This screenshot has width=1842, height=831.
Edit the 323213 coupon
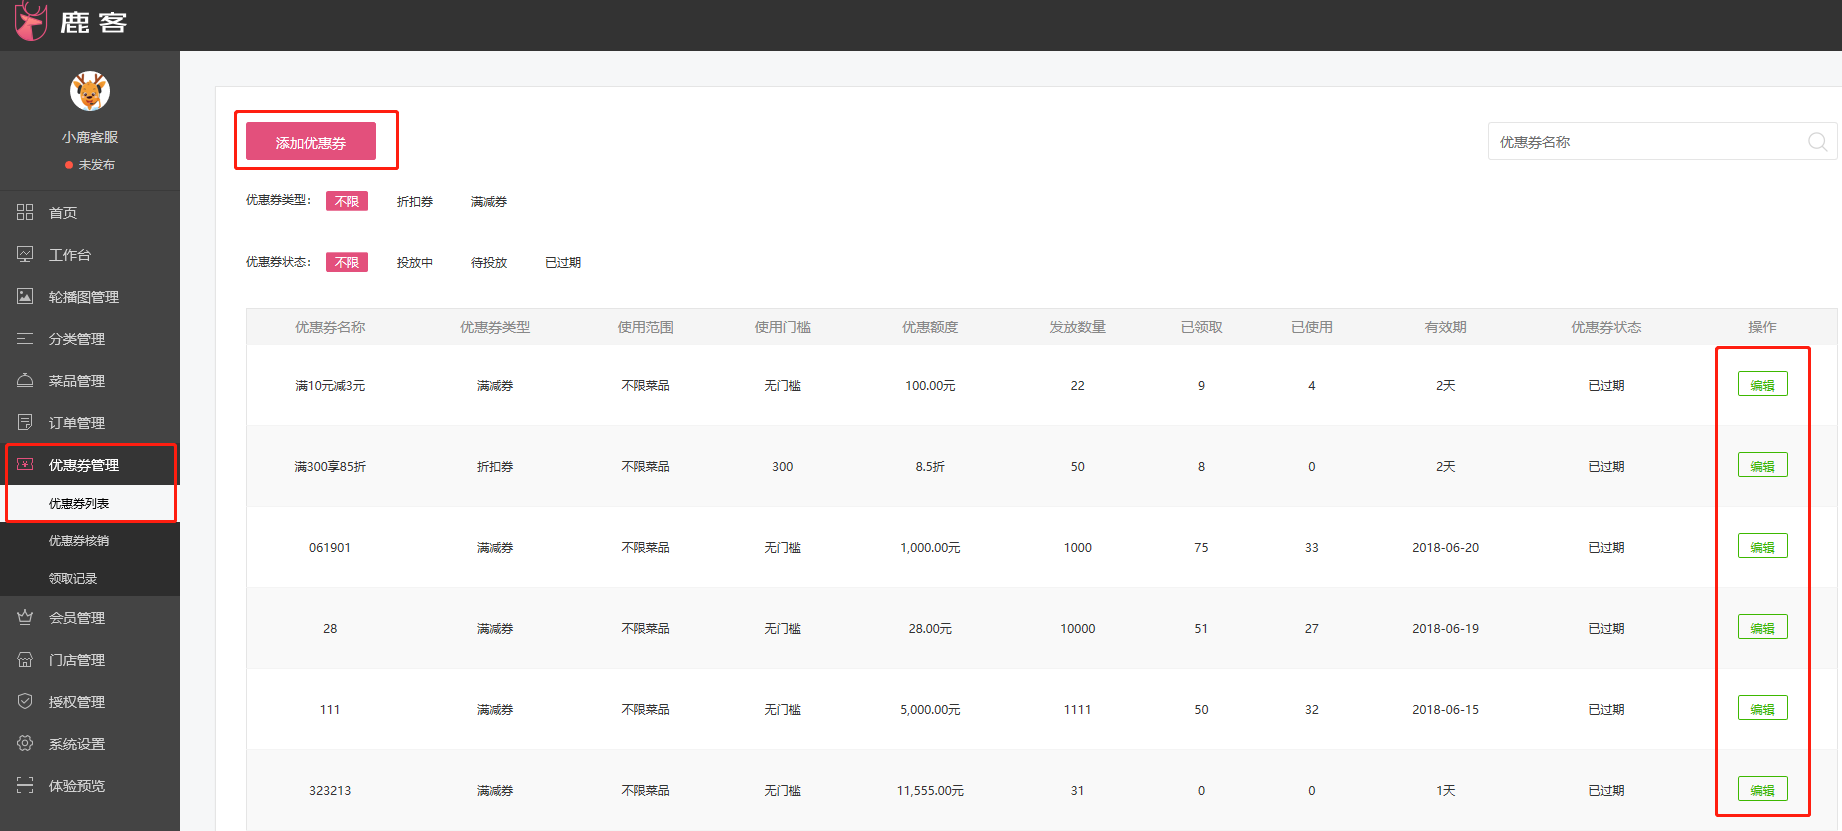pyautogui.click(x=1762, y=790)
